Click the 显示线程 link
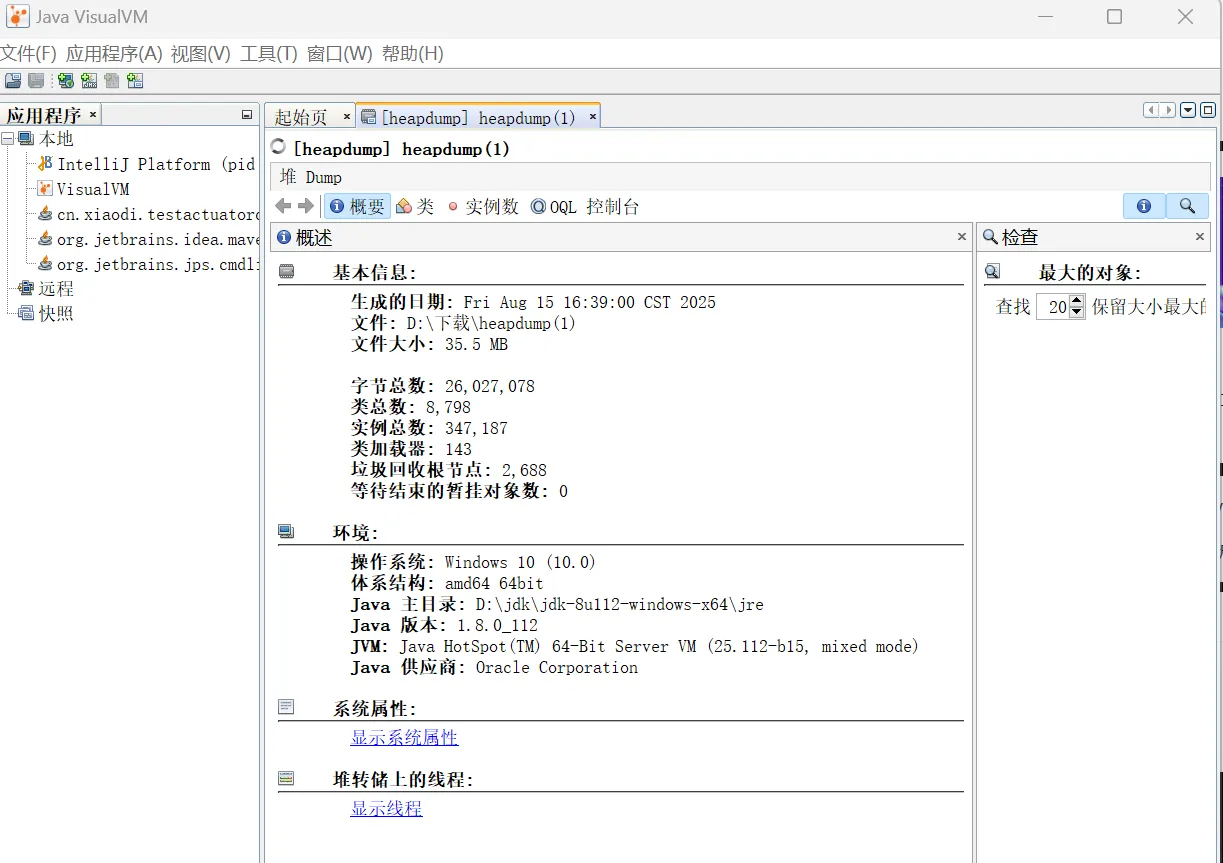The height and width of the screenshot is (863, 1223). coord(386,809)
